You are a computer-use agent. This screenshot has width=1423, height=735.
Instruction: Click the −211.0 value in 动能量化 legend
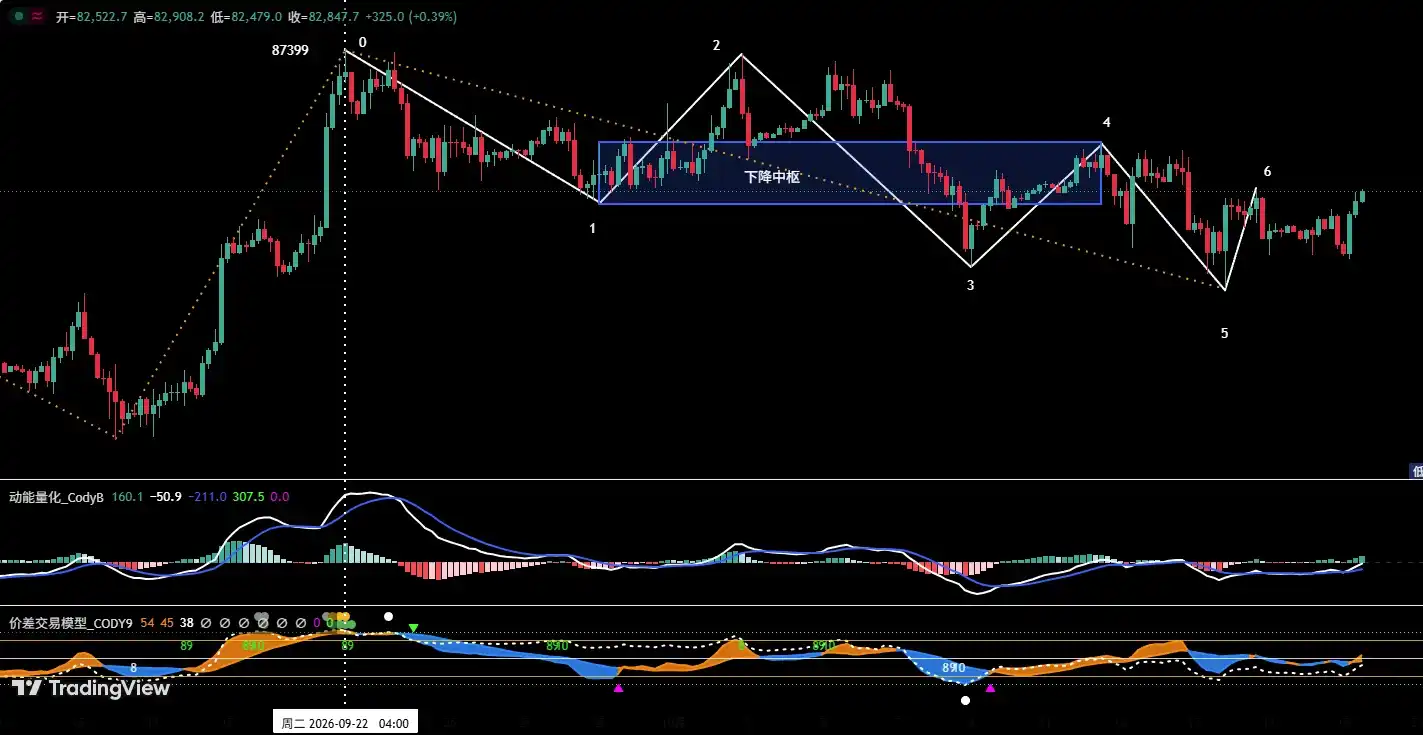207,497
